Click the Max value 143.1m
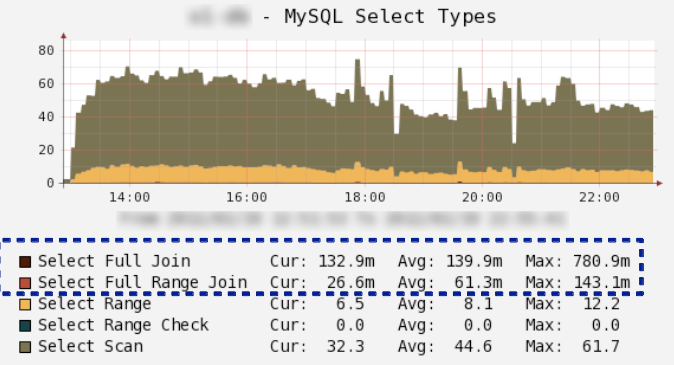This screenshot has height=365, width=674. (x=602, y=282)
